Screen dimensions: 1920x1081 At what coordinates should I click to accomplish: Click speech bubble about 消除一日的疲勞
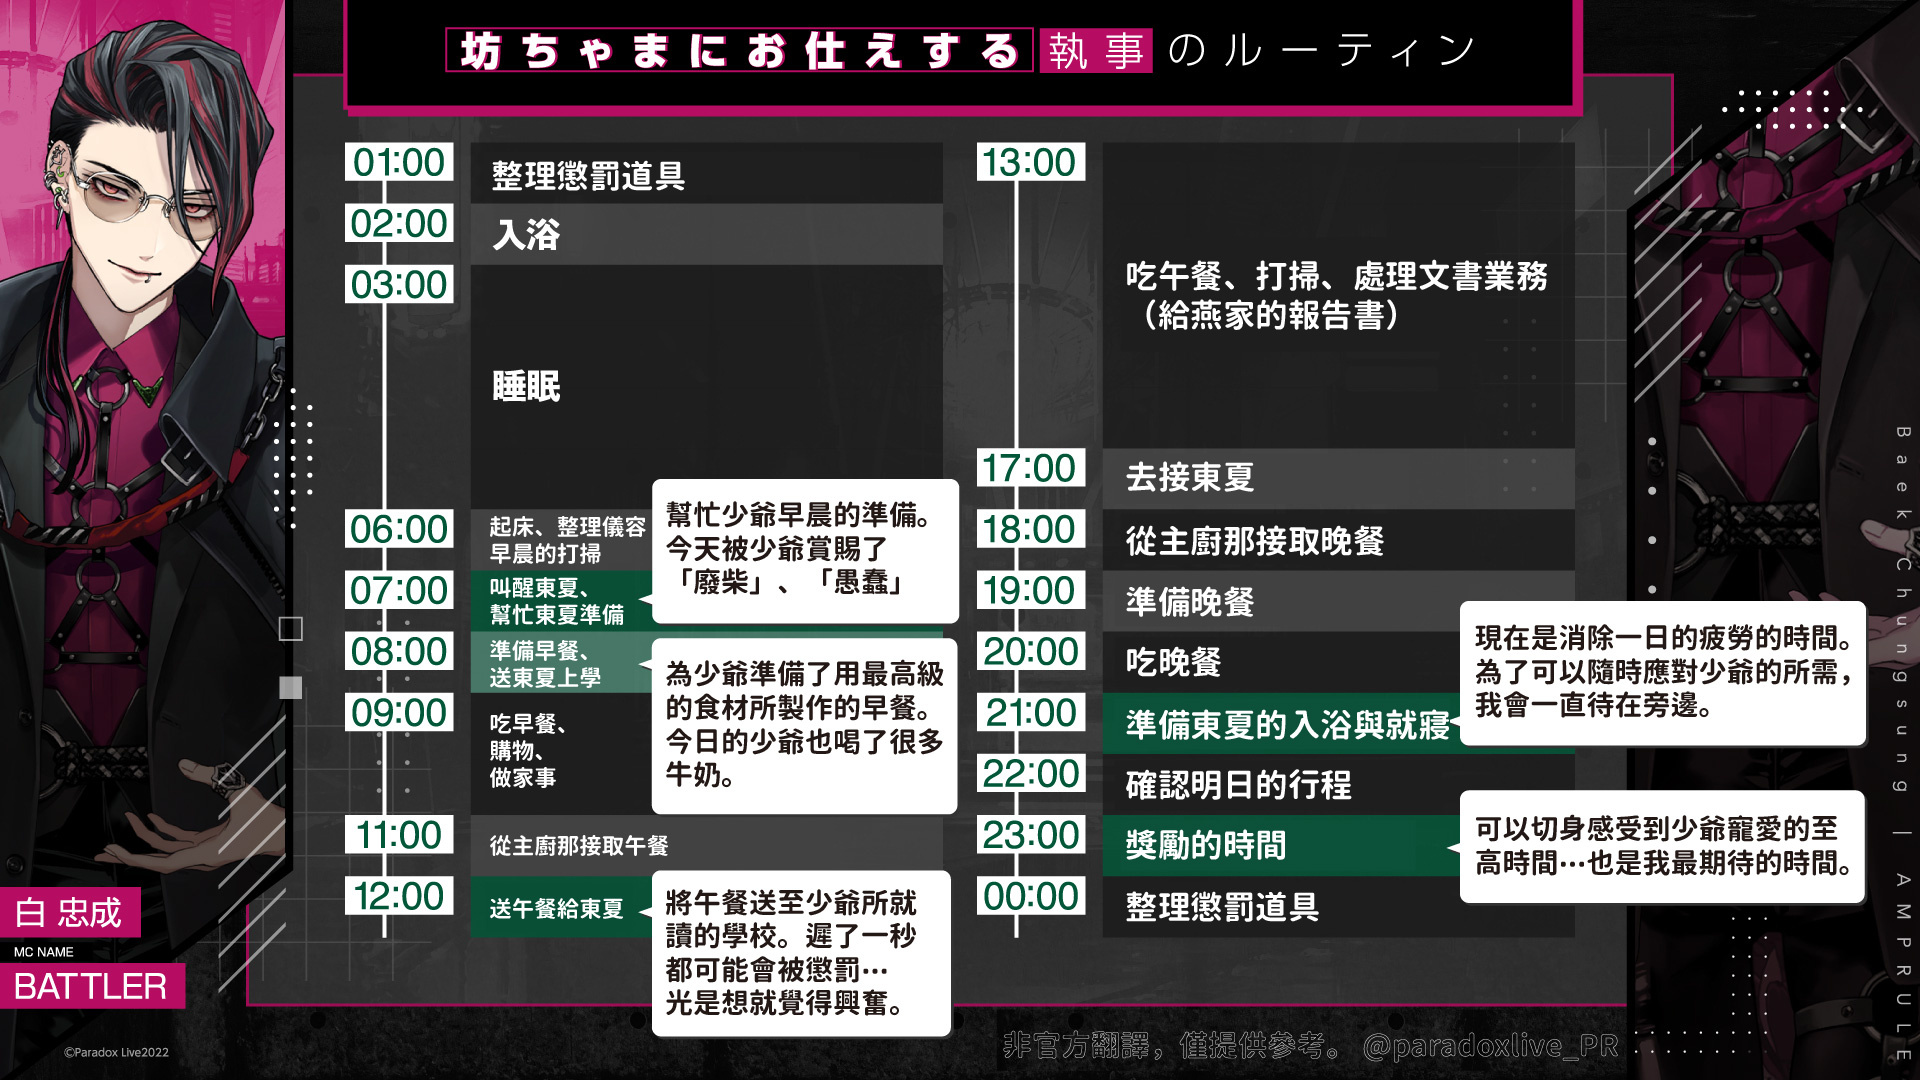coord(1662,673)
